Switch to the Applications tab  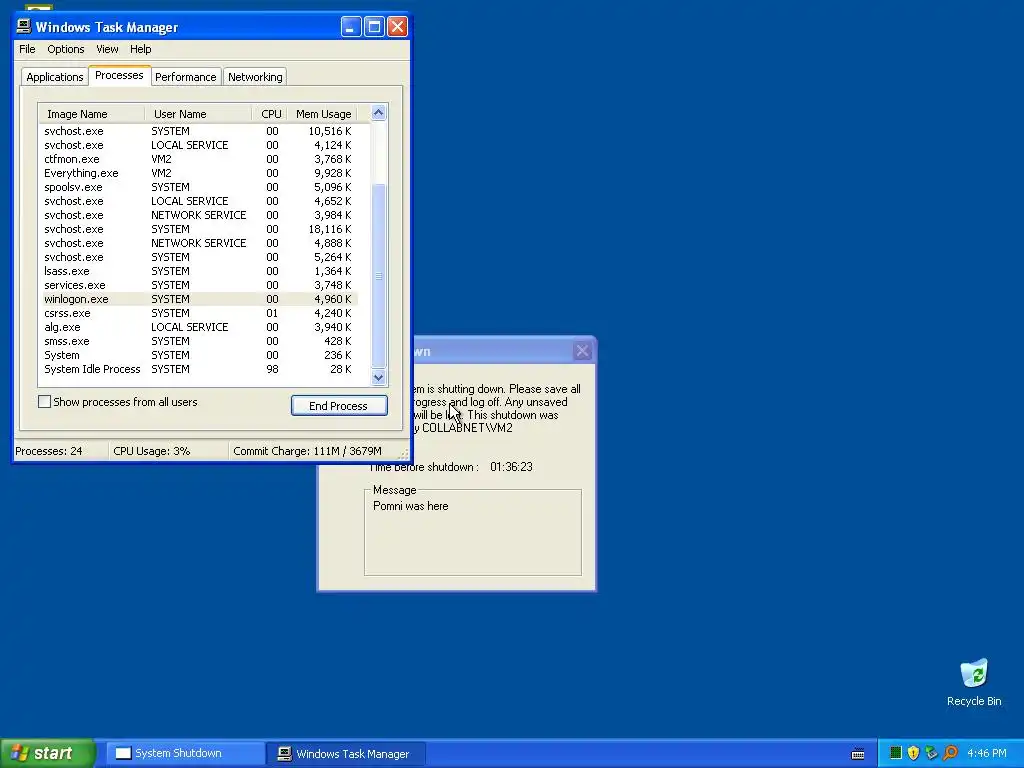click(55, 77)
